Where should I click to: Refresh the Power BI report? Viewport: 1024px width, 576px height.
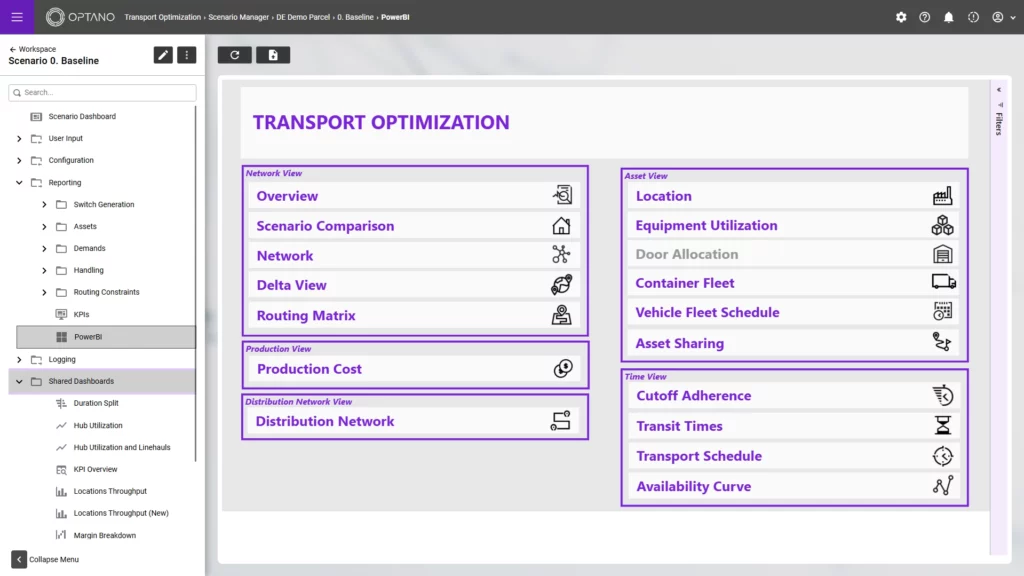coord(235,55)
